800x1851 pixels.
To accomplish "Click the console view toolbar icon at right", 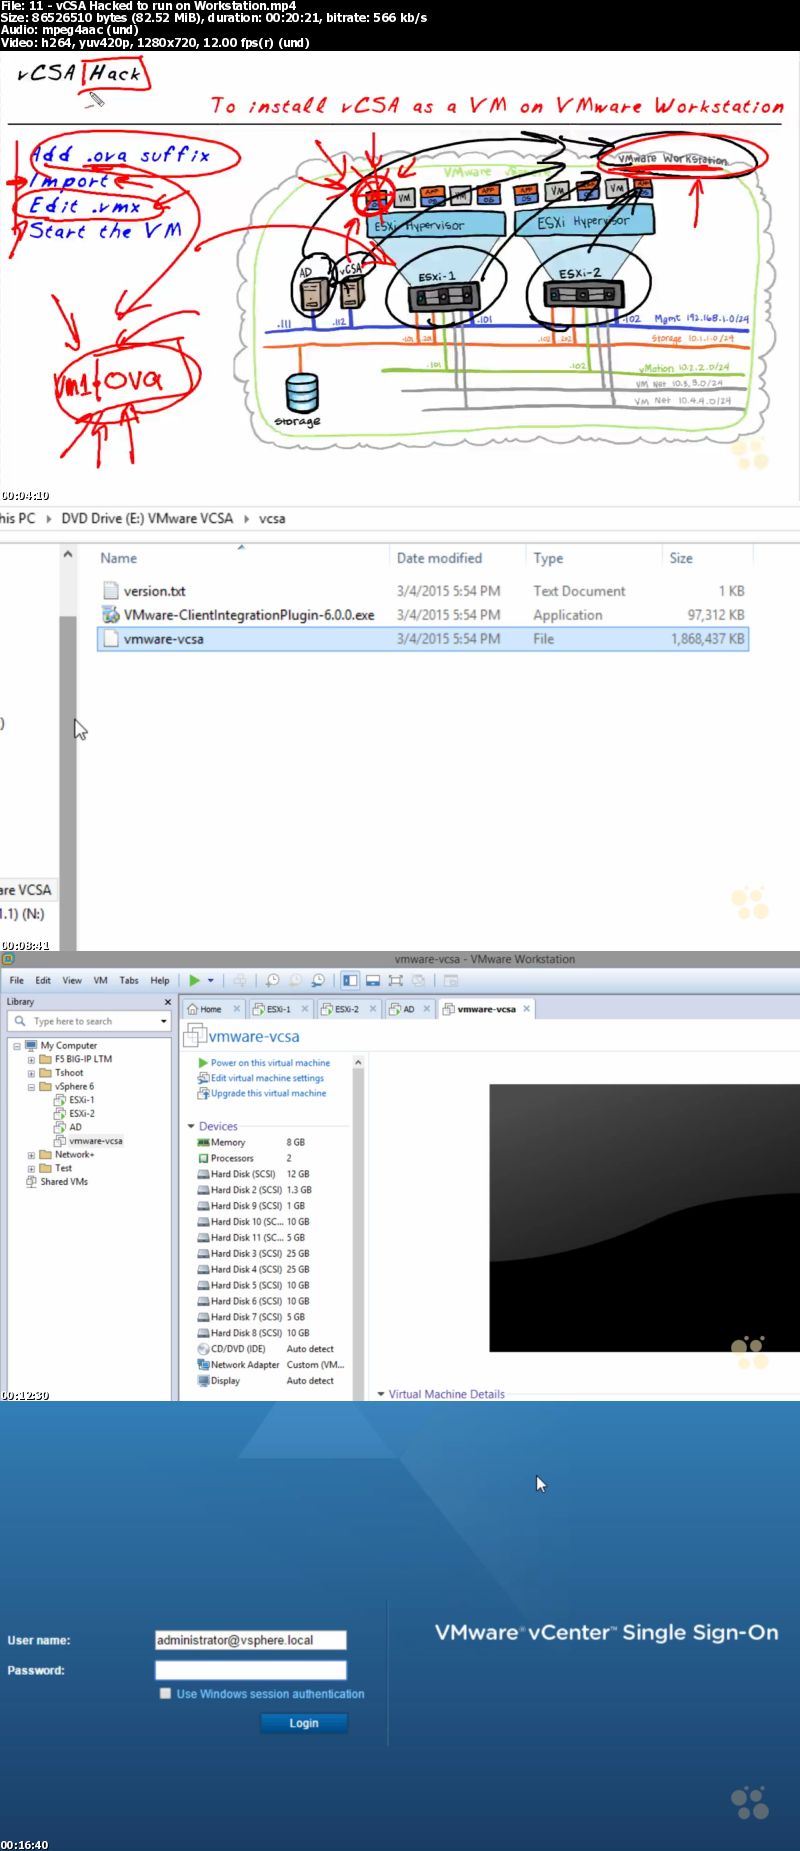I will pyautogui.click(x=451, y=980).
